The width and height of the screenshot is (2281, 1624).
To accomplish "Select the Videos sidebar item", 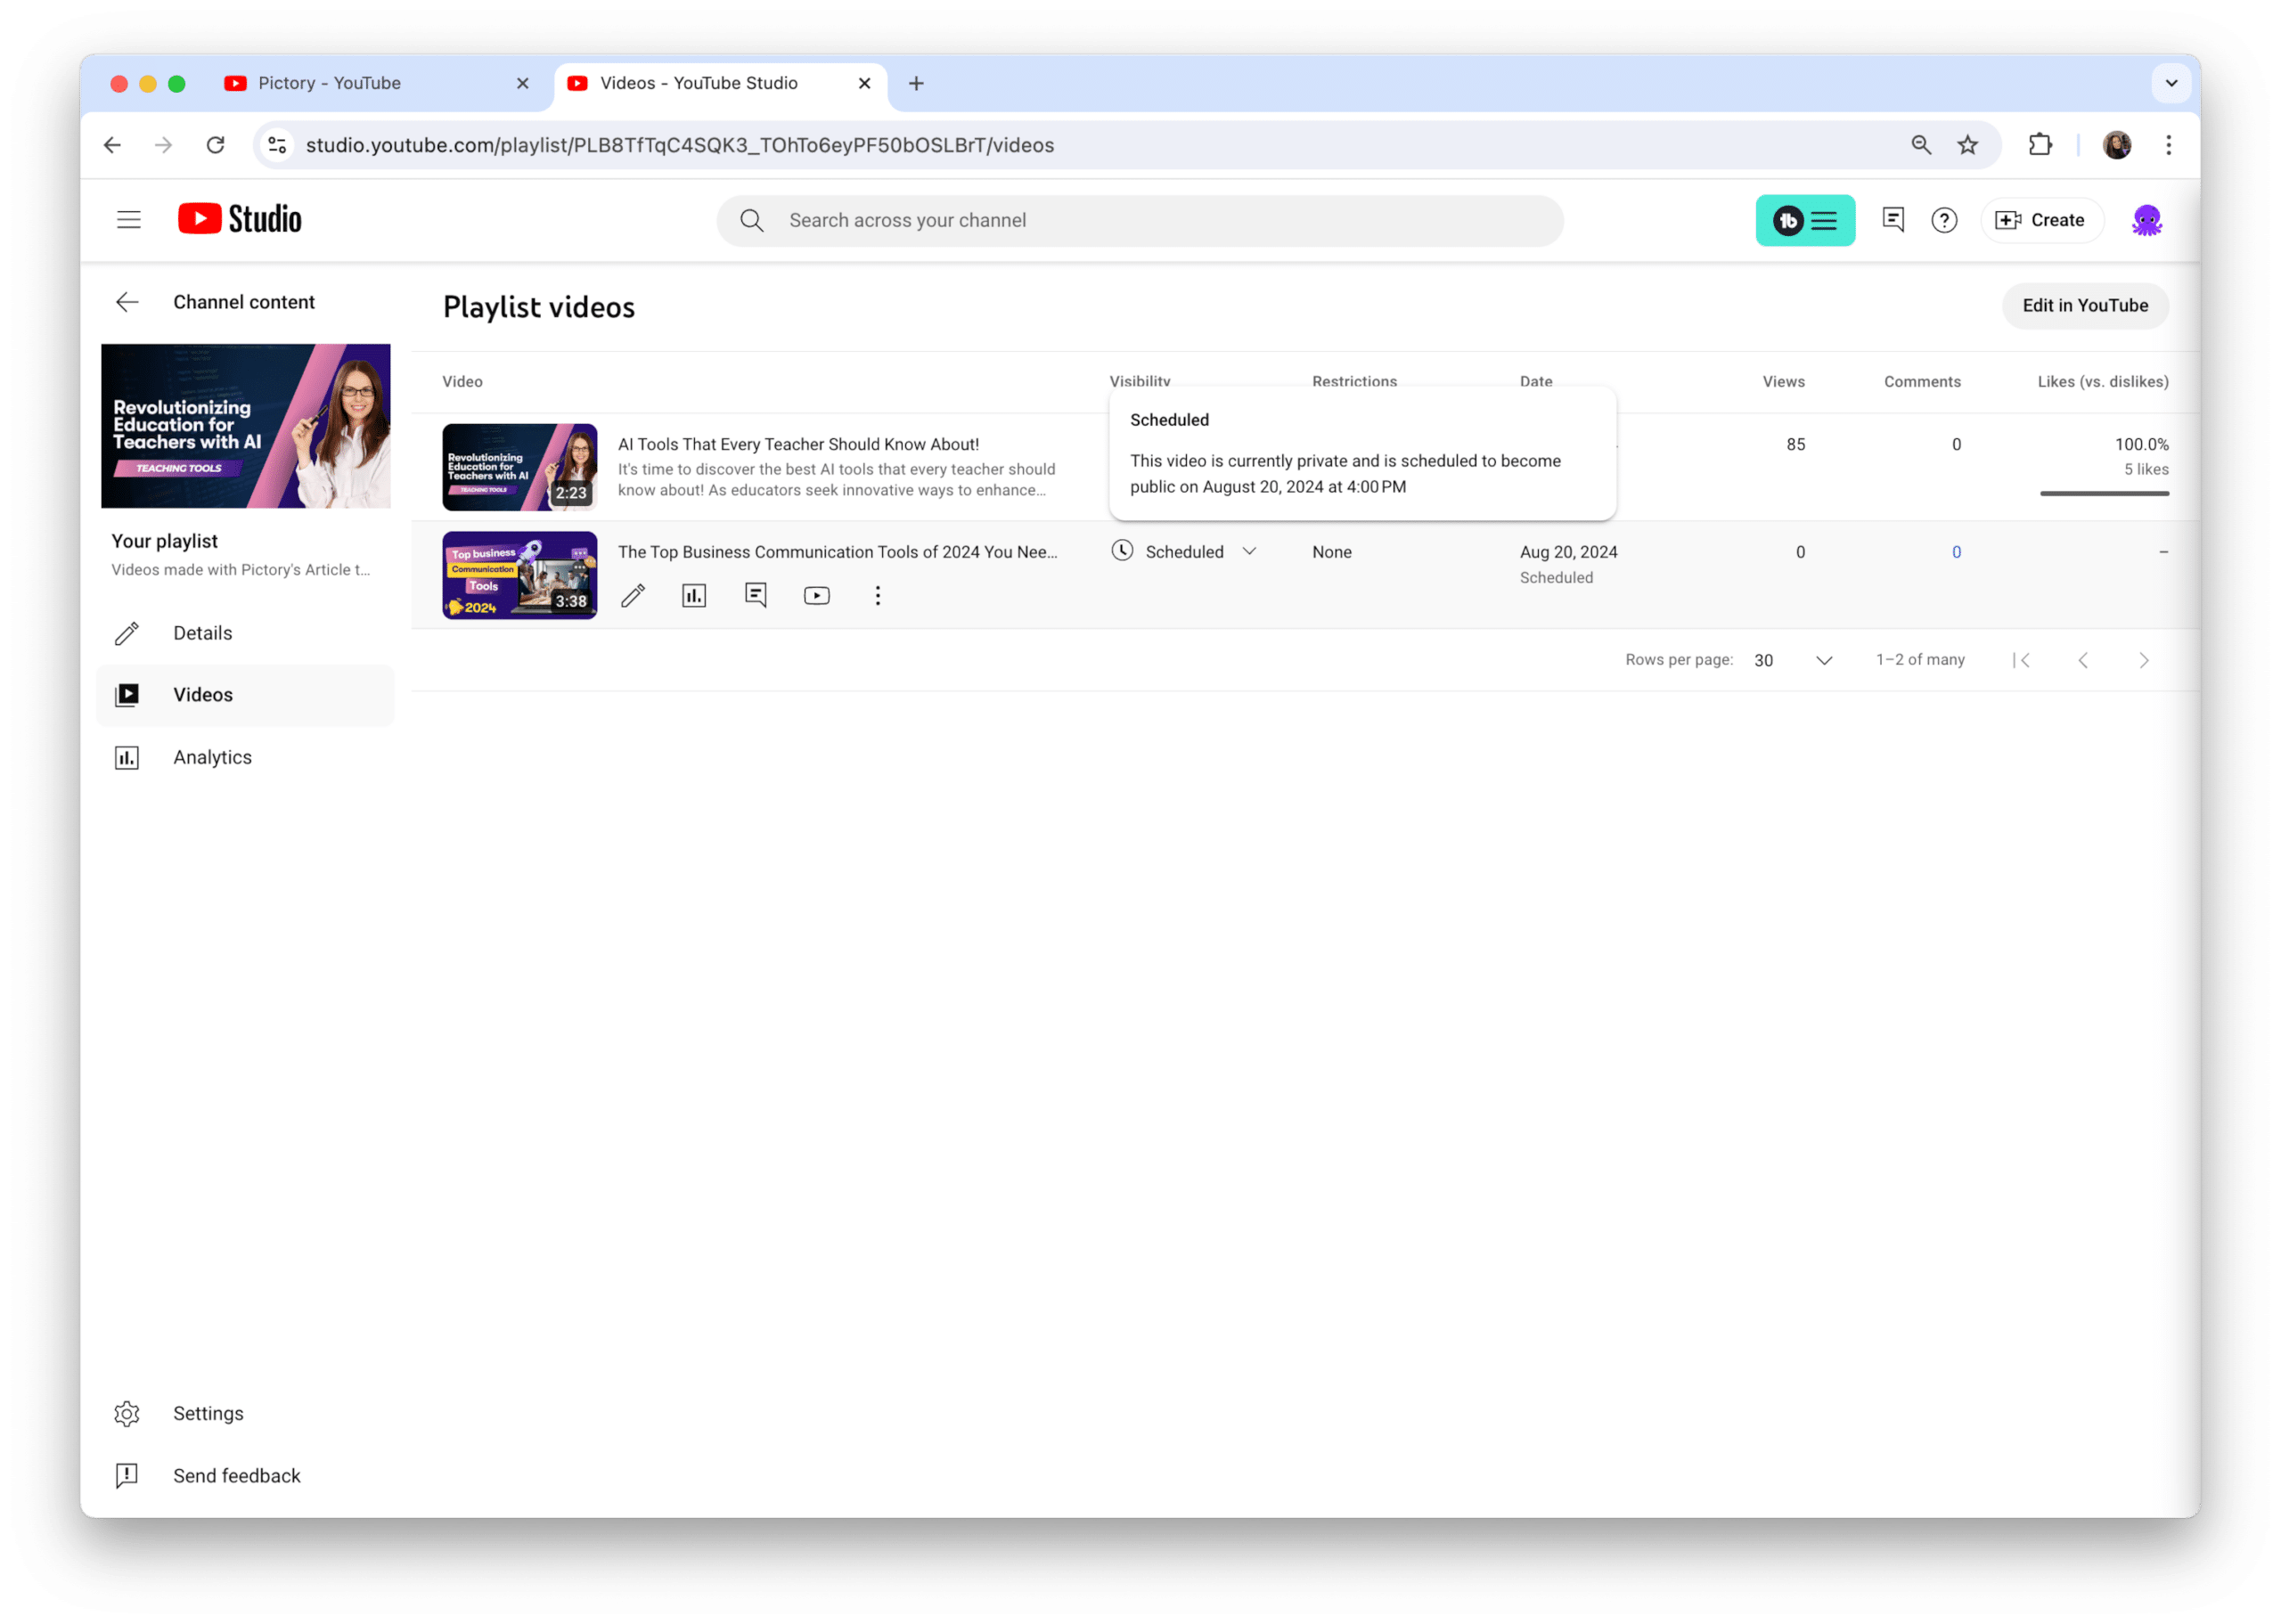I will [245, 695].
